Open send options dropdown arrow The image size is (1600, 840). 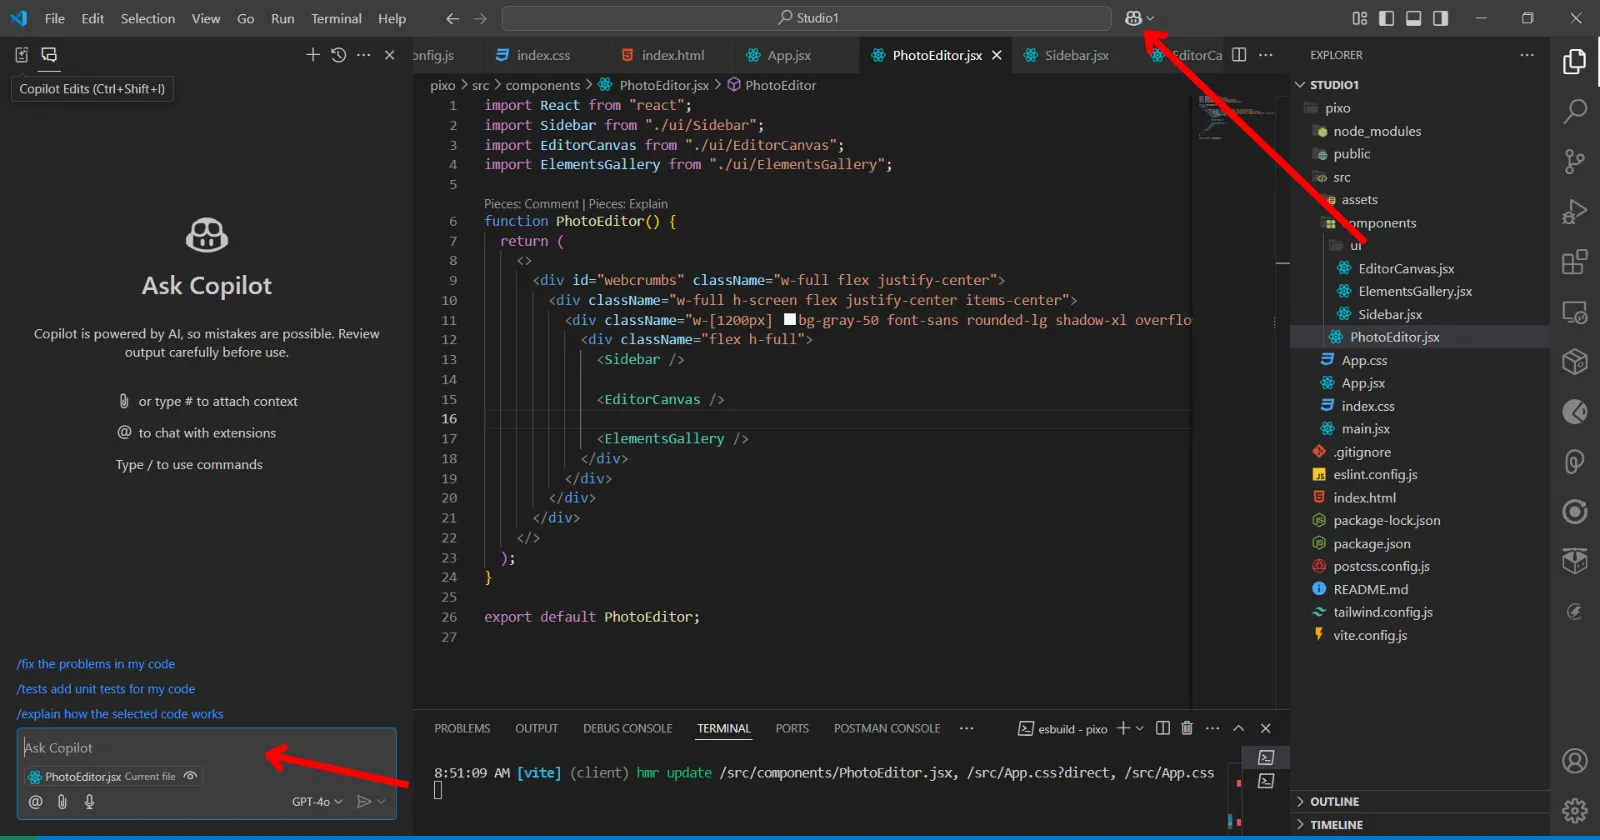click(381, 801)
